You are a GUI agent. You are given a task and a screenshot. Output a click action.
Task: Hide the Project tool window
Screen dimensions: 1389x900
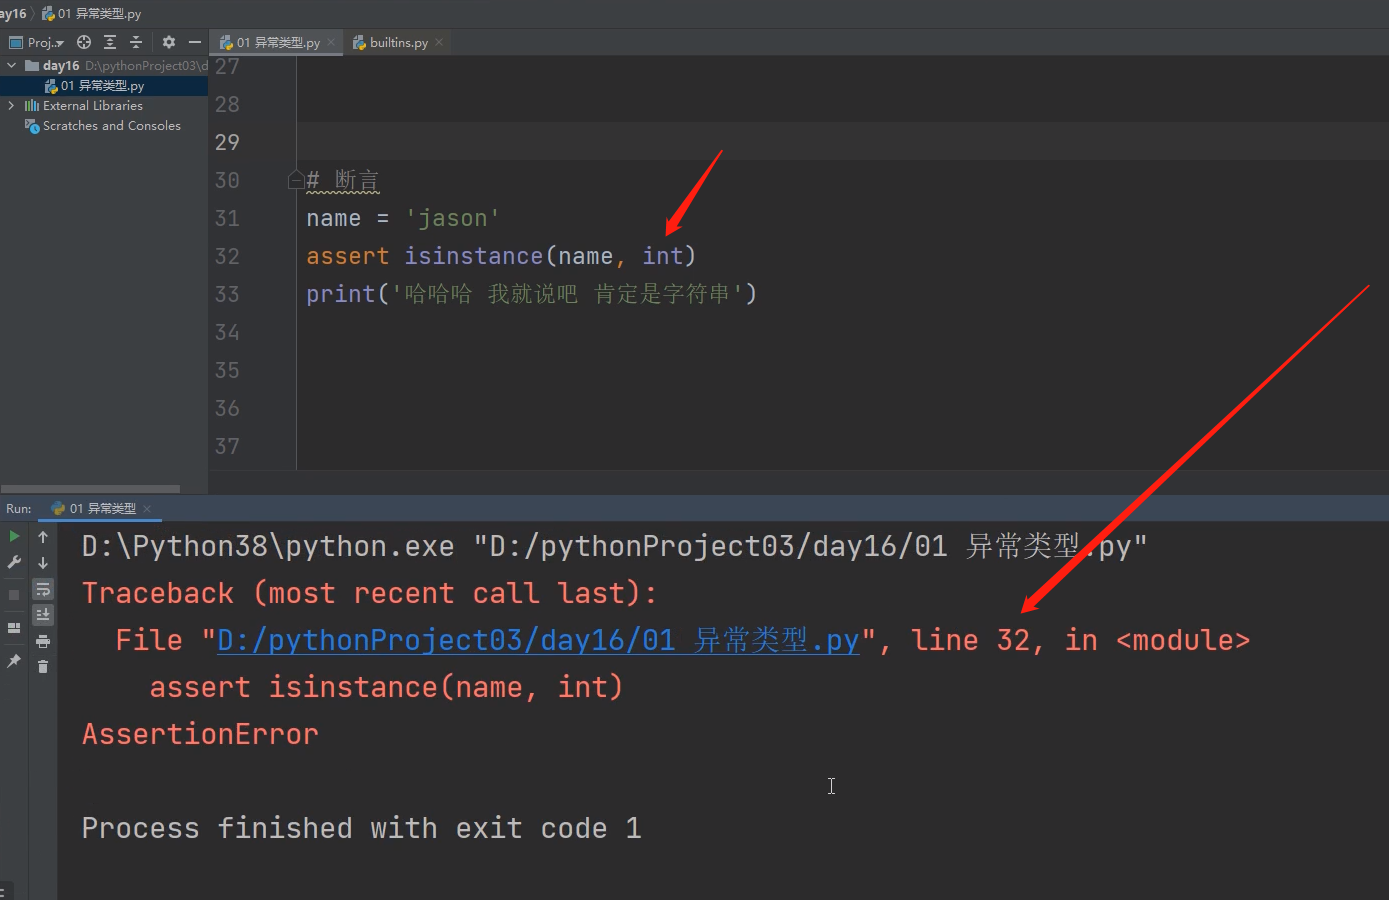(195, 42)
